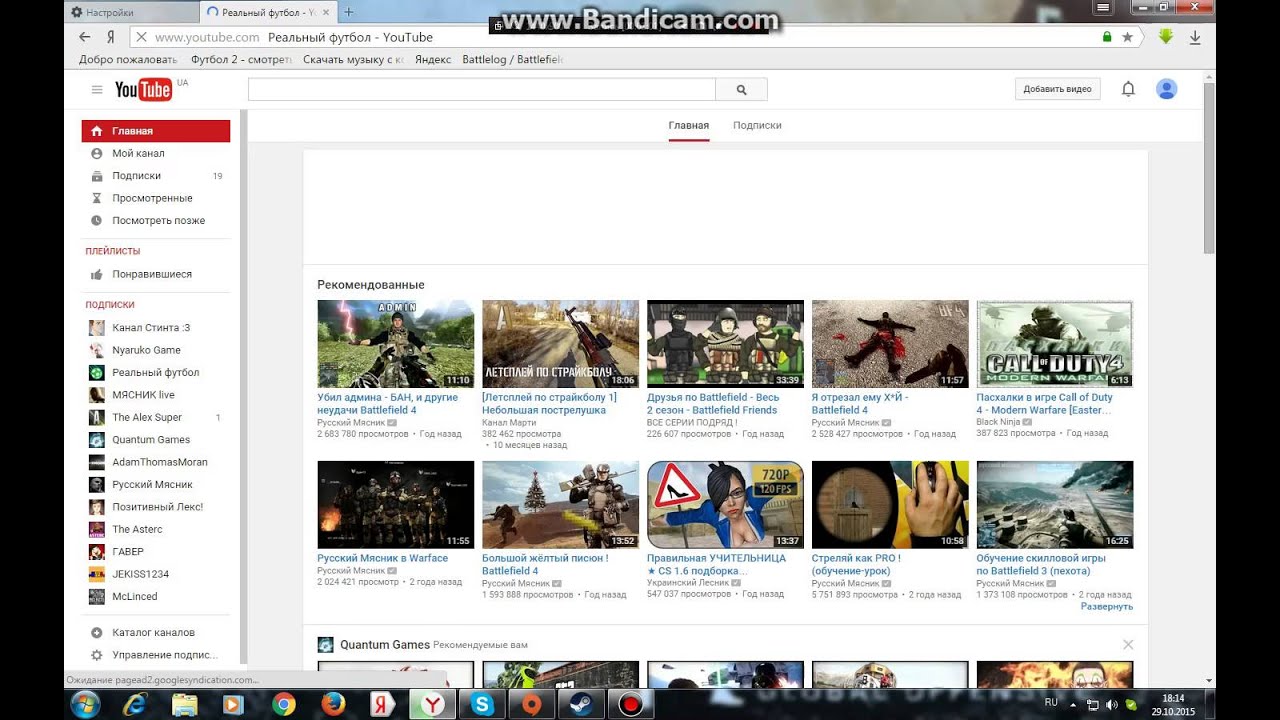The image size is (1280, 720).
Task: Open Steam from the taskbar
Action: (x=581, y=704)
